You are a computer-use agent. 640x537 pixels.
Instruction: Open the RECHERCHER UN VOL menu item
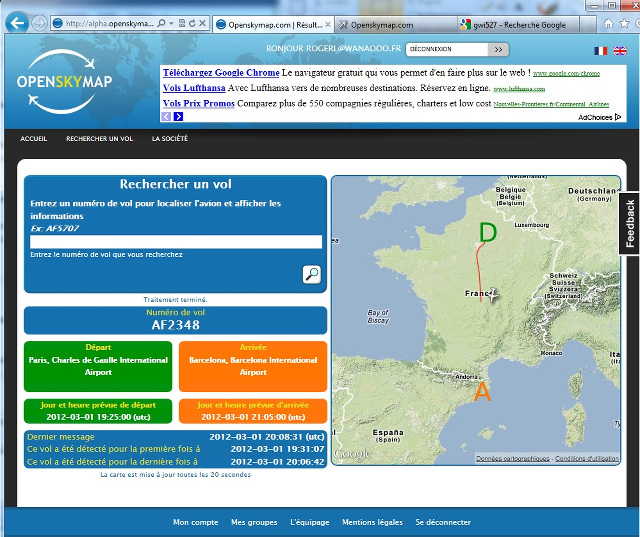pos(100,139)
